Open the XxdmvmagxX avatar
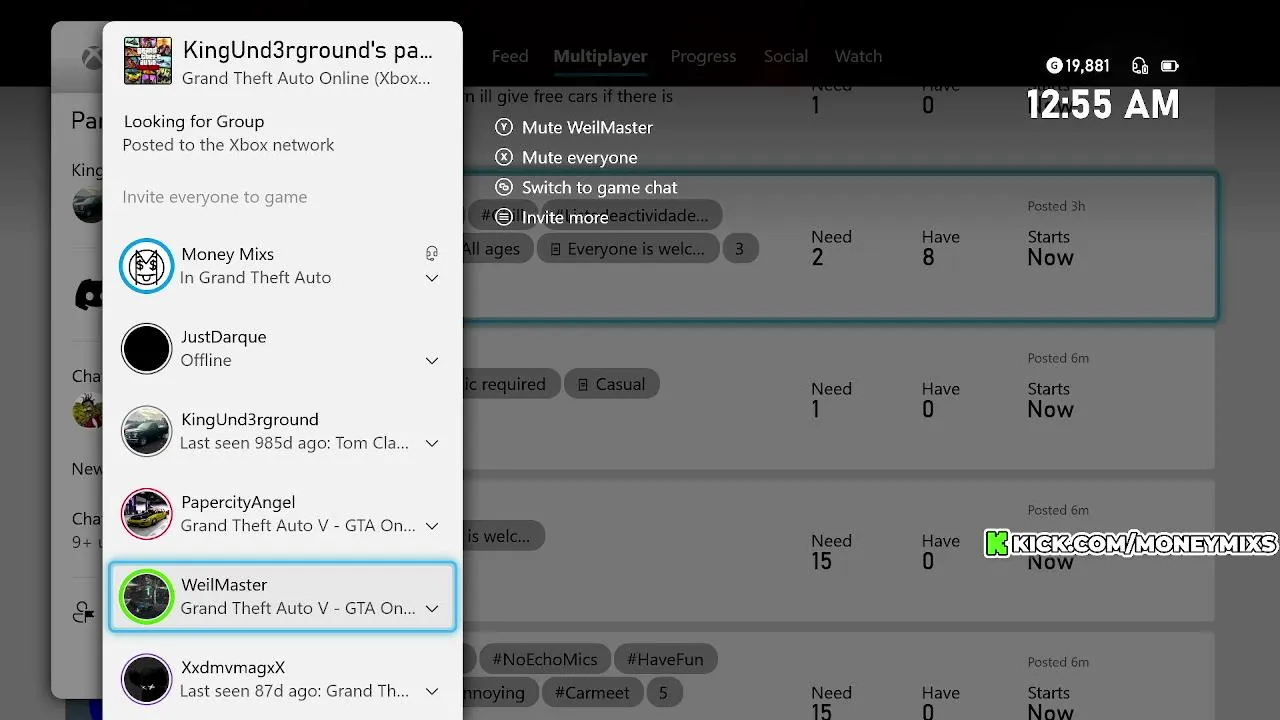This screenshot has height=720, width=1280. pyautogui.click(x=147, y=680)
